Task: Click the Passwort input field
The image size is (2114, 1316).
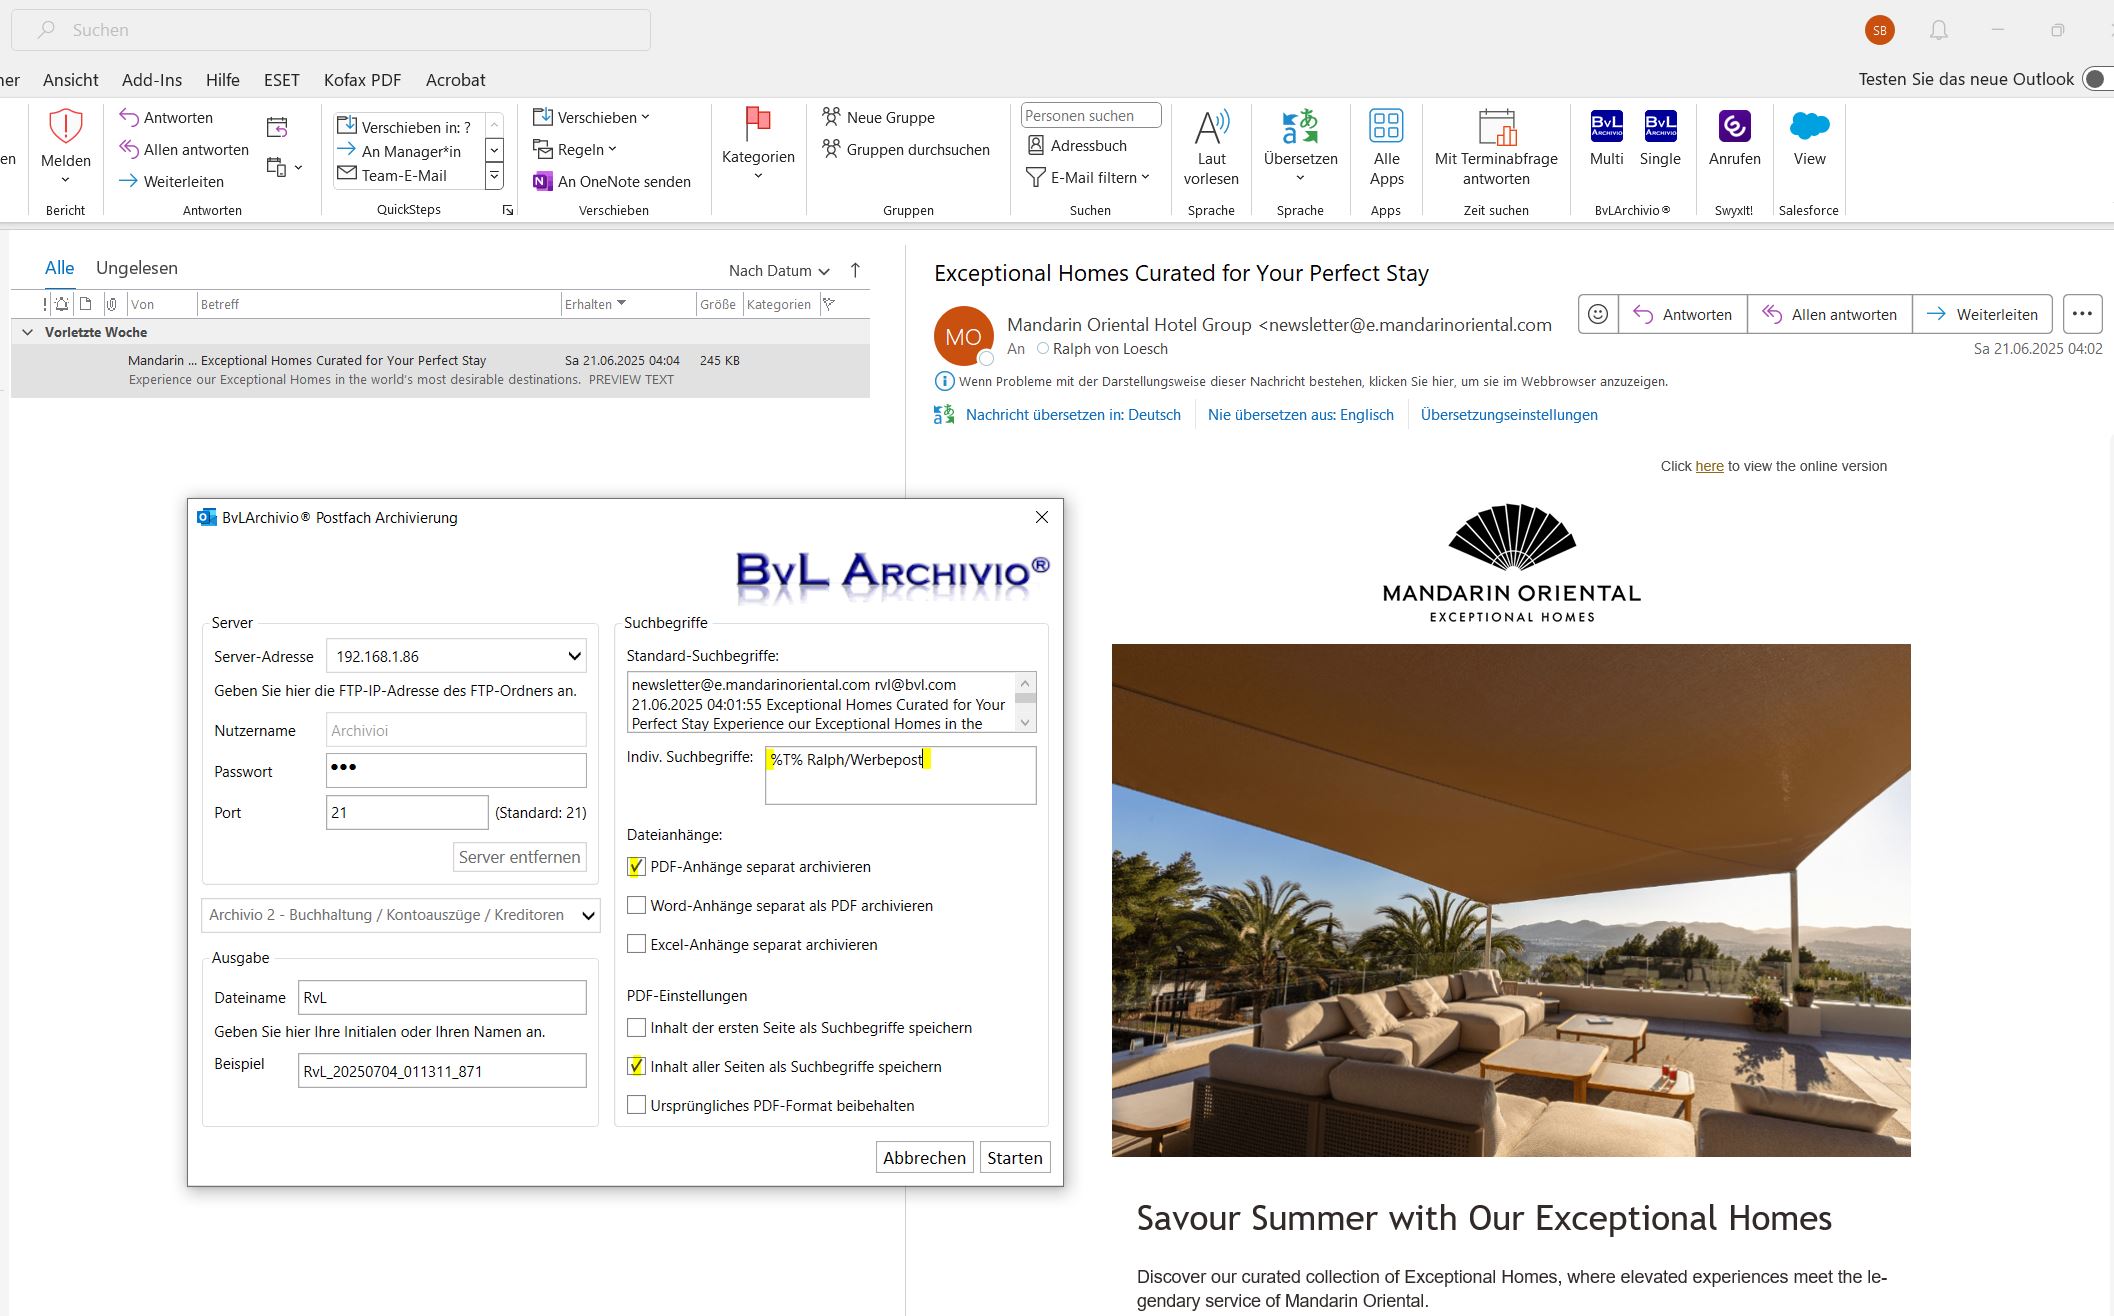Action: (x=456, y=771)
